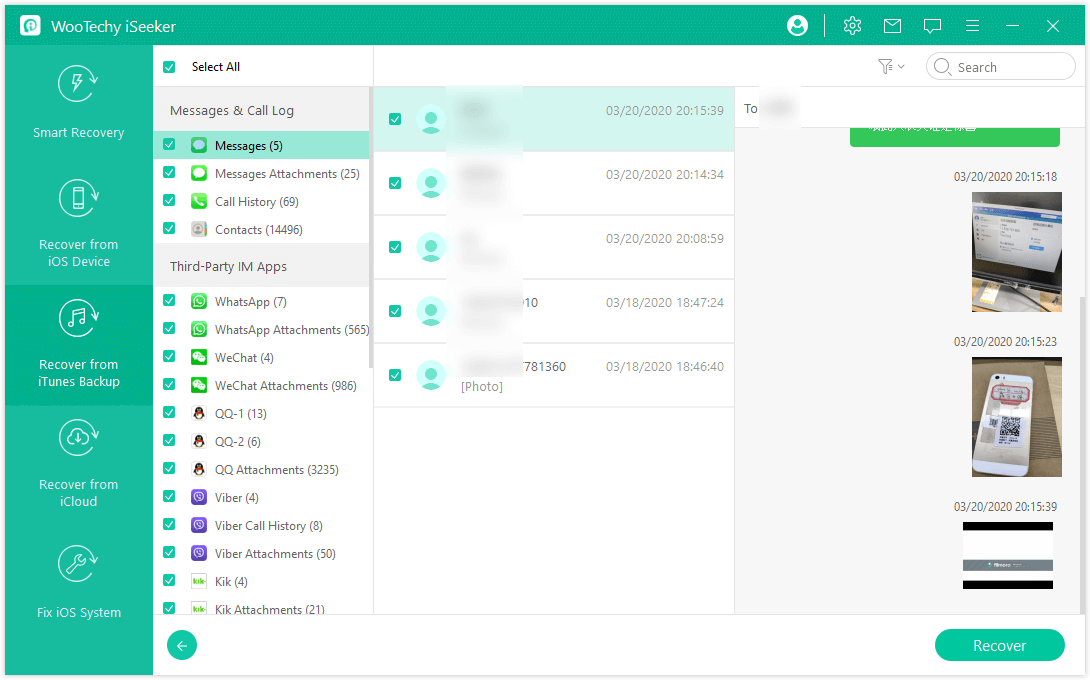
Task: Open the user account profile icon
Action: tap(797, 26)
